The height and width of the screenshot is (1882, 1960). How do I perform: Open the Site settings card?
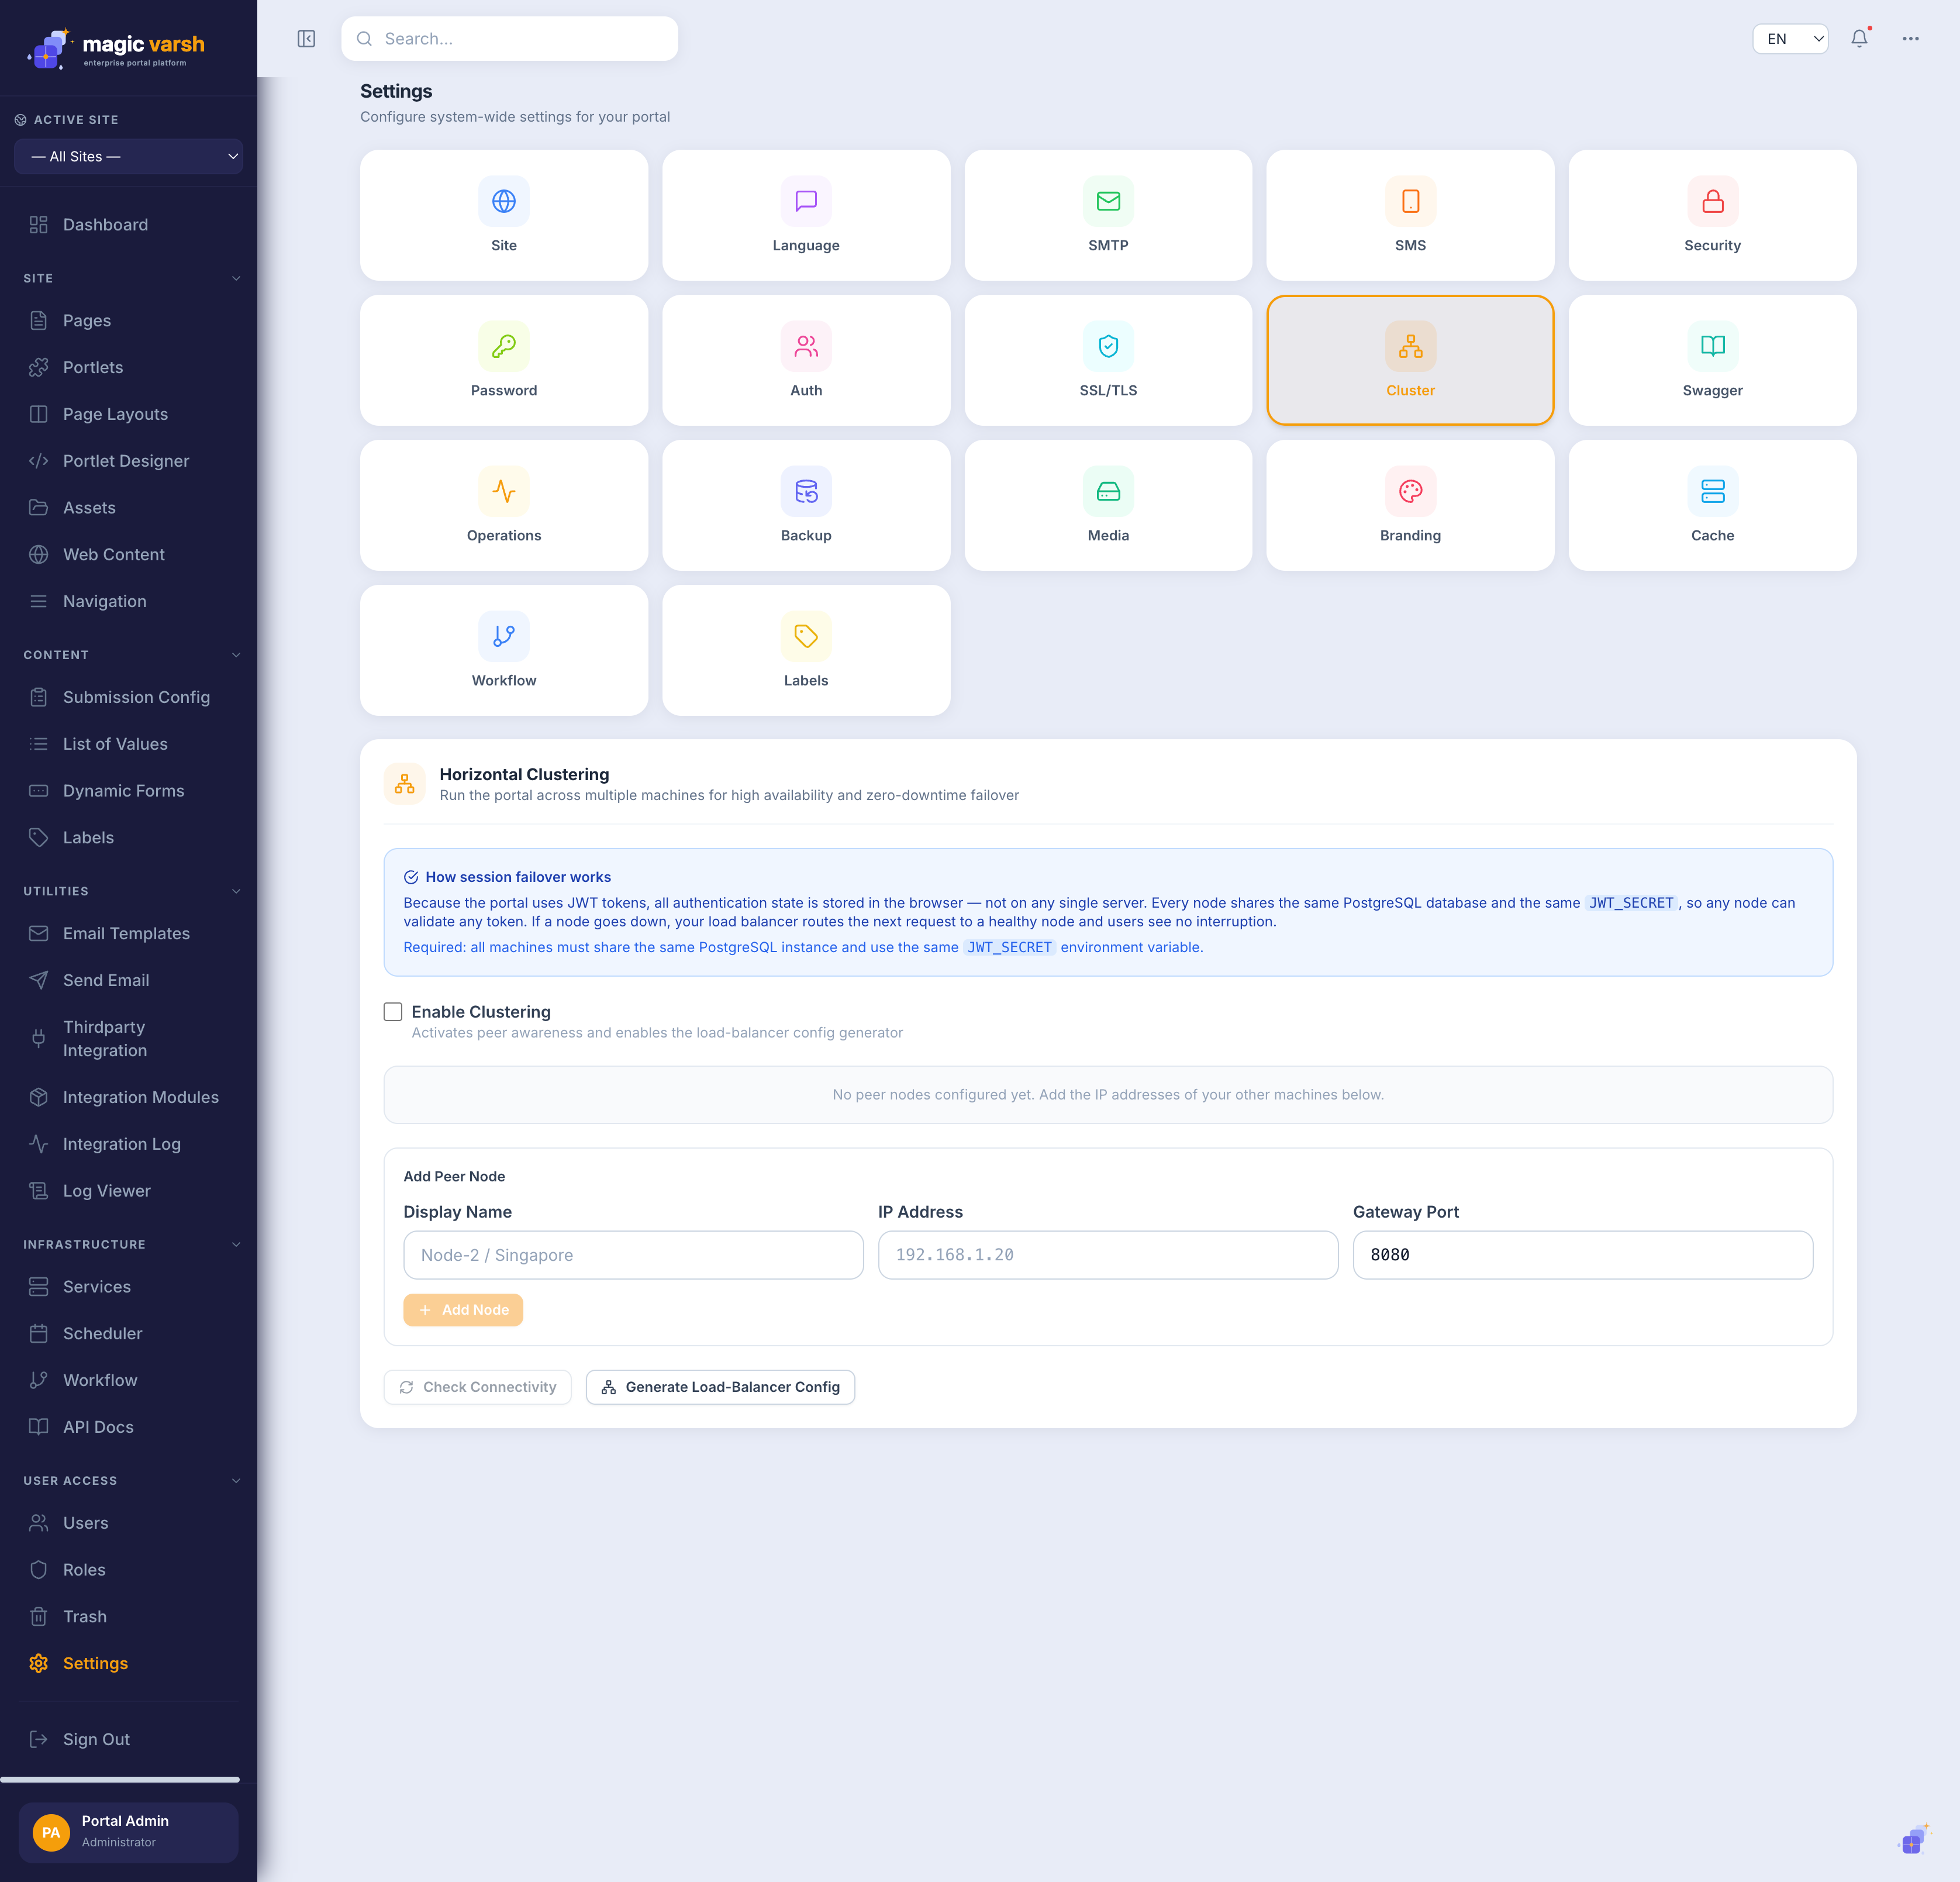504,215
